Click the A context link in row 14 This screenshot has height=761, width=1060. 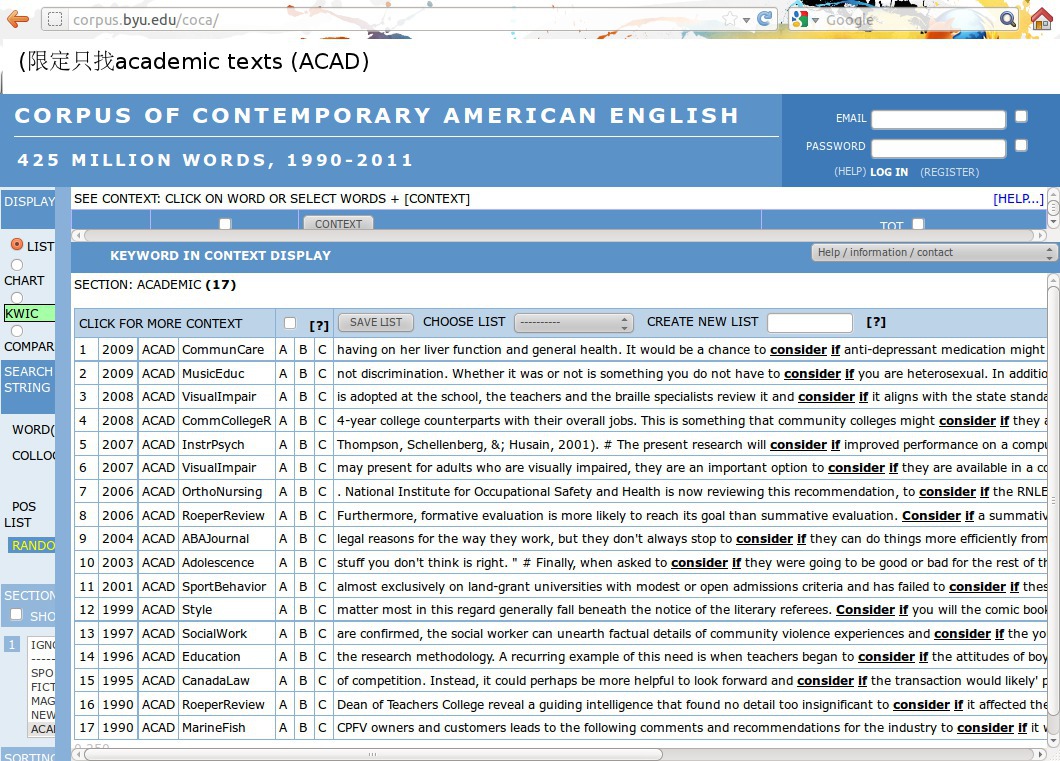pyautogui.click(x=283, y=656)
